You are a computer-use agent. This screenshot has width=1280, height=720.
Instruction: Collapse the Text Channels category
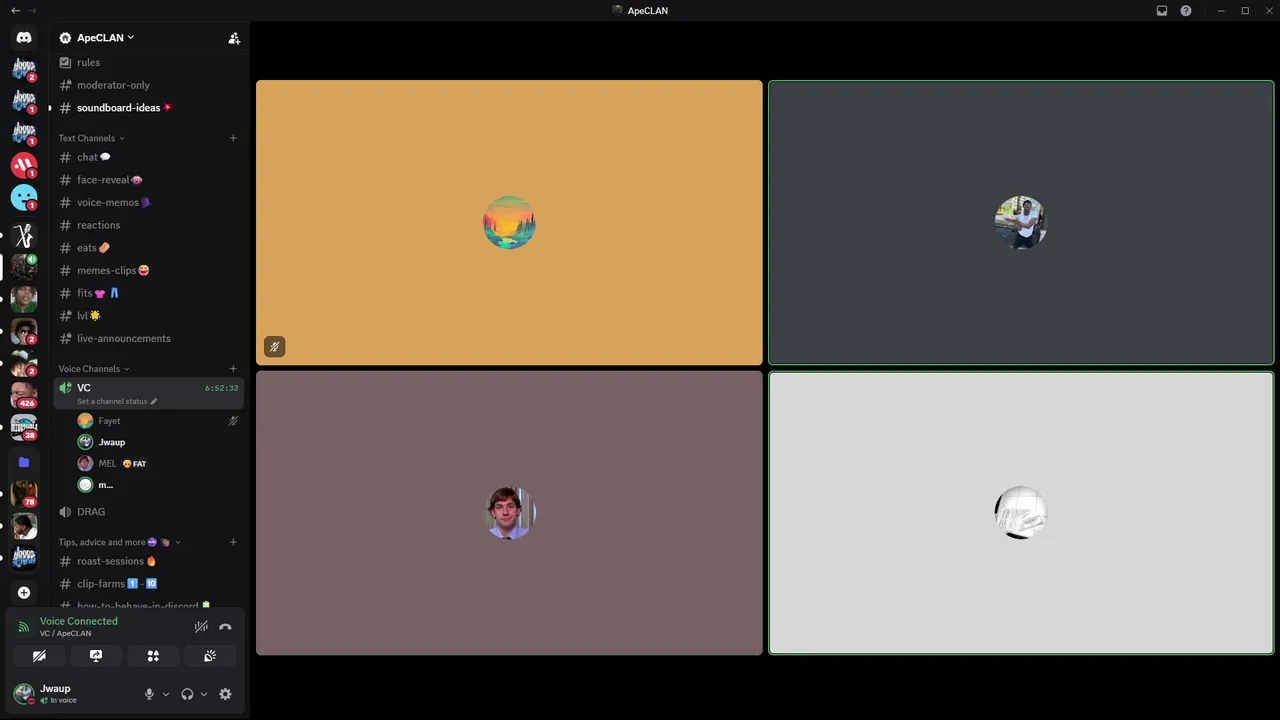click(x=91, y=138)
